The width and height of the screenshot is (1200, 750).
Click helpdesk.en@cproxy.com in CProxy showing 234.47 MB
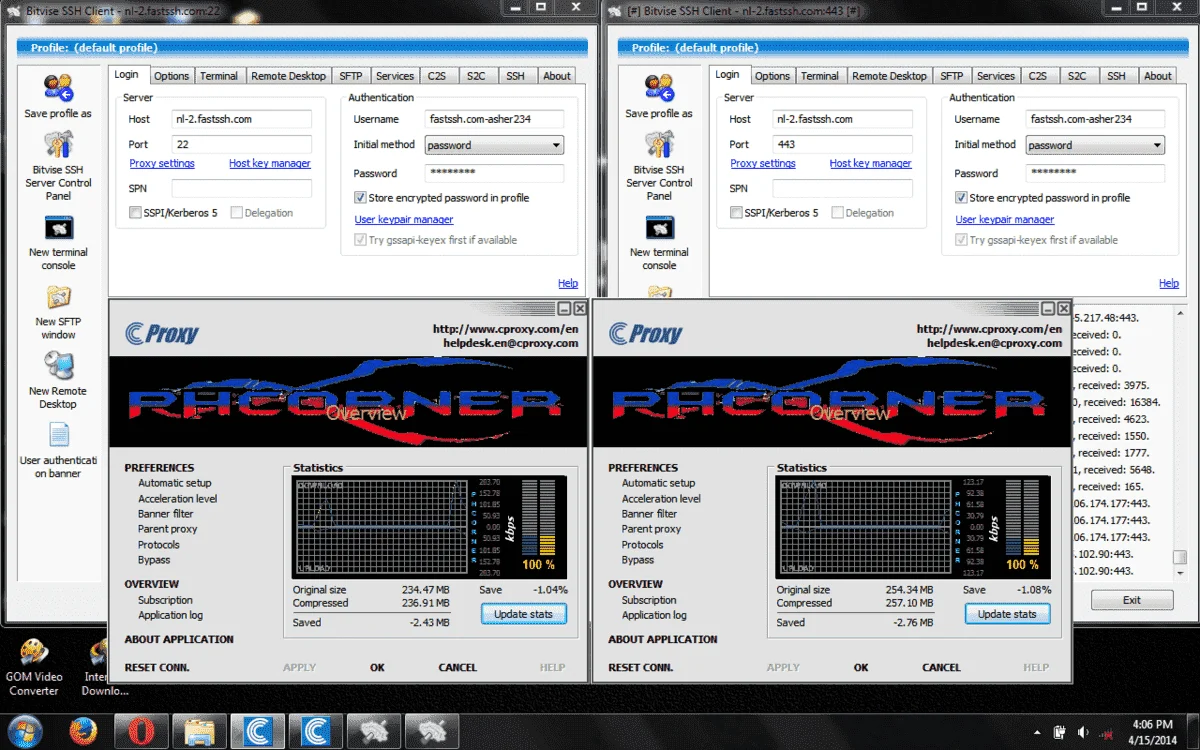point(511,343)
